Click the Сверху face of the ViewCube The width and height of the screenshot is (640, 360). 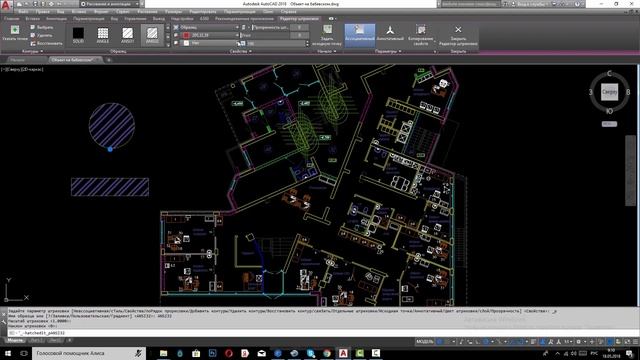pyautogui.click(x=609, y=92)
